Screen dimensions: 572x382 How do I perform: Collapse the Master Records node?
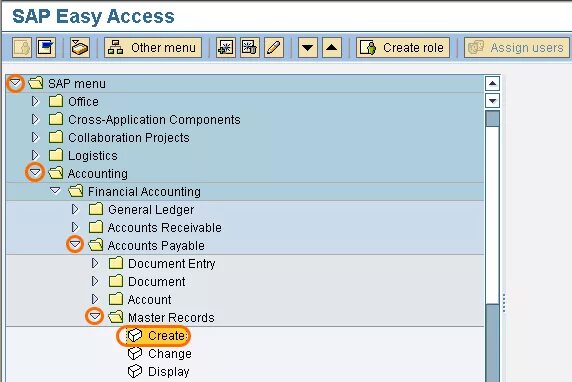click(x=95, y=316)
